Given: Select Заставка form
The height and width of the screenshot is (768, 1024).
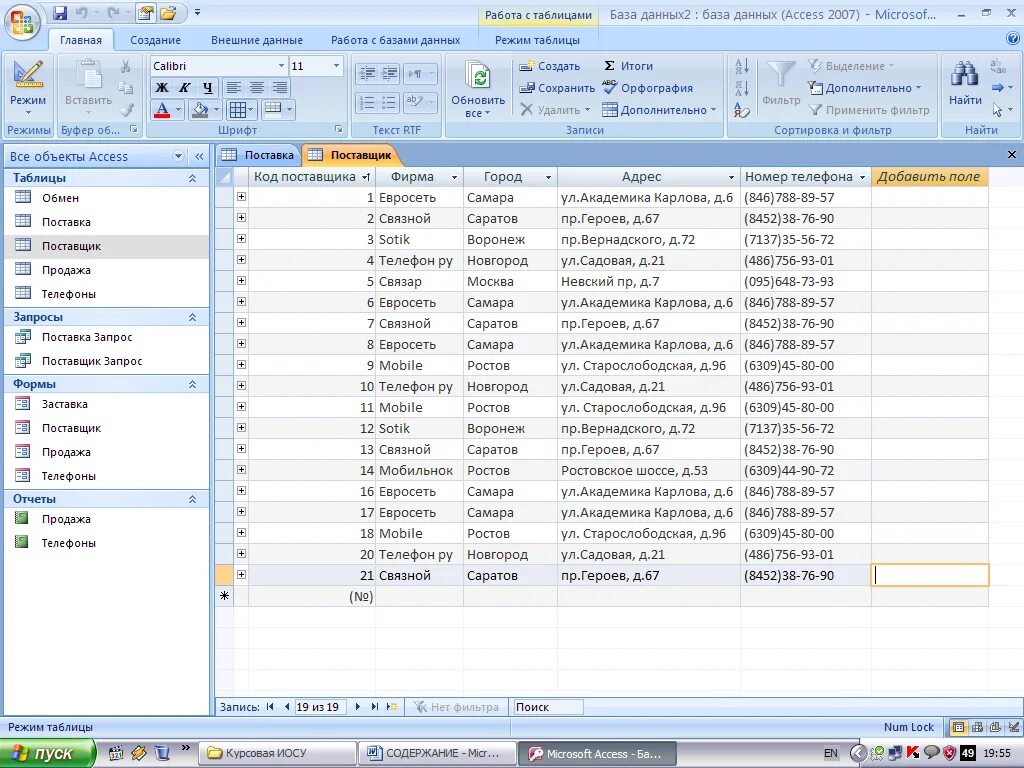Looking at the screenshot, I should (x=107, y=404).
